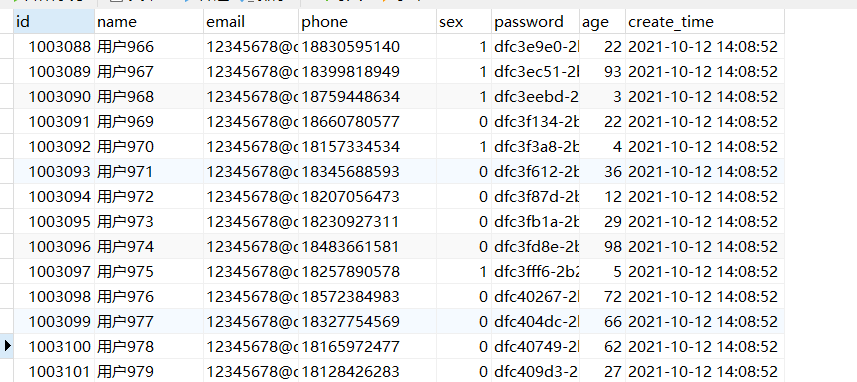Select the name column header
857x382 pixels.
(149, 22)
